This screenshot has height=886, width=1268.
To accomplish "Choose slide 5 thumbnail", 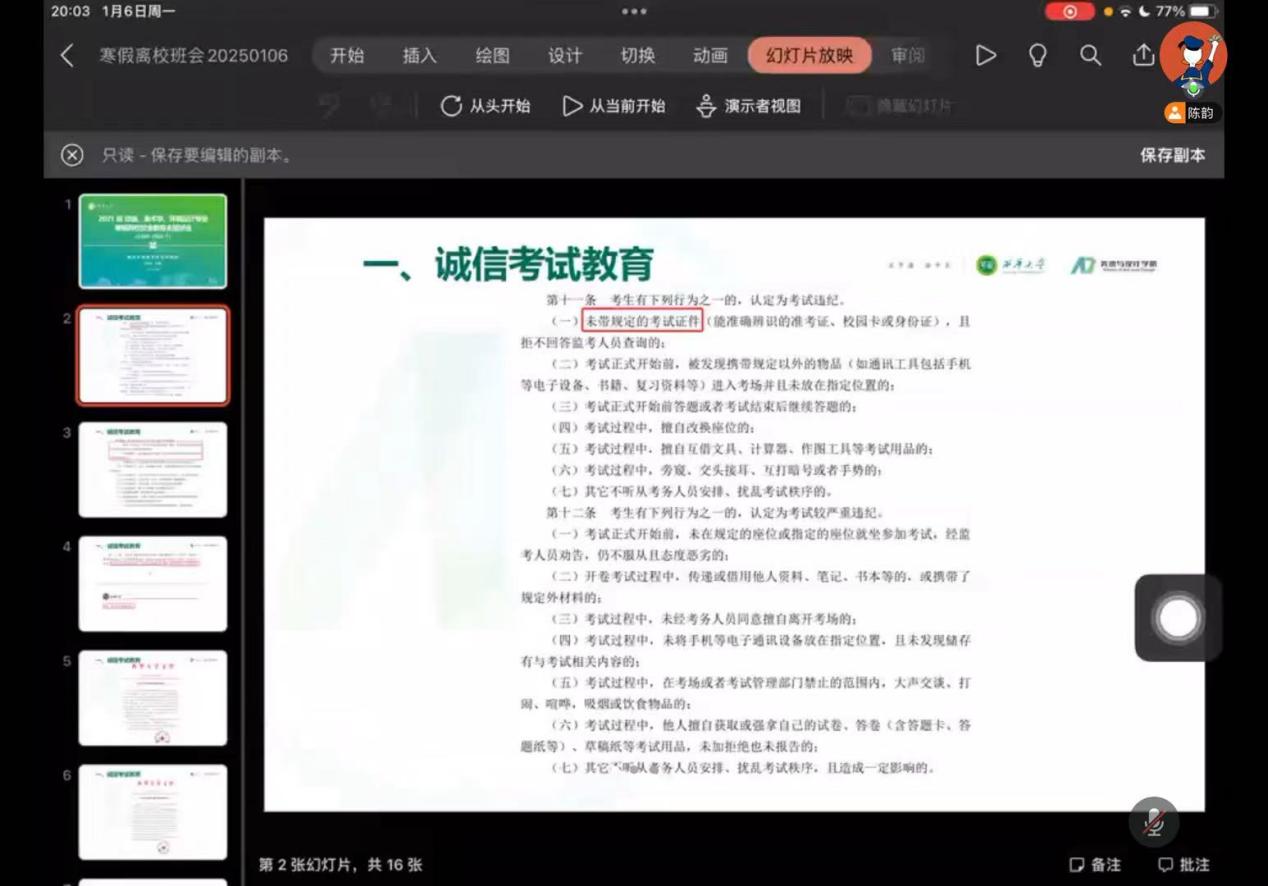I will click(x=153, y=698).
